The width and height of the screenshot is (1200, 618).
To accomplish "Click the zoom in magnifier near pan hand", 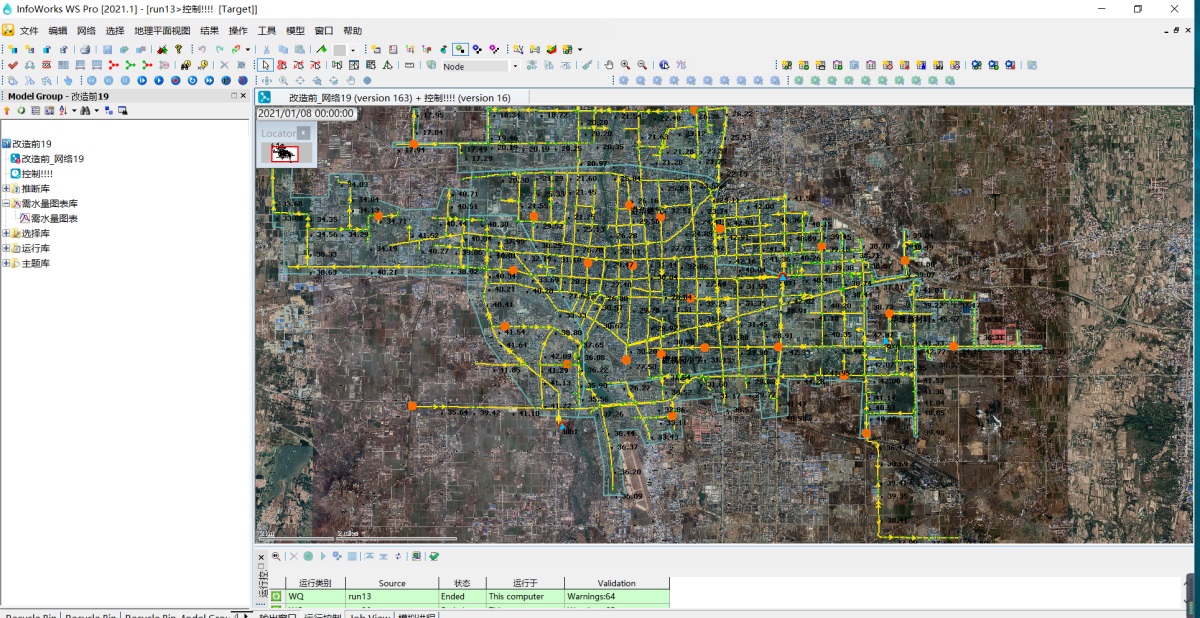I will [x=625, y=65].
